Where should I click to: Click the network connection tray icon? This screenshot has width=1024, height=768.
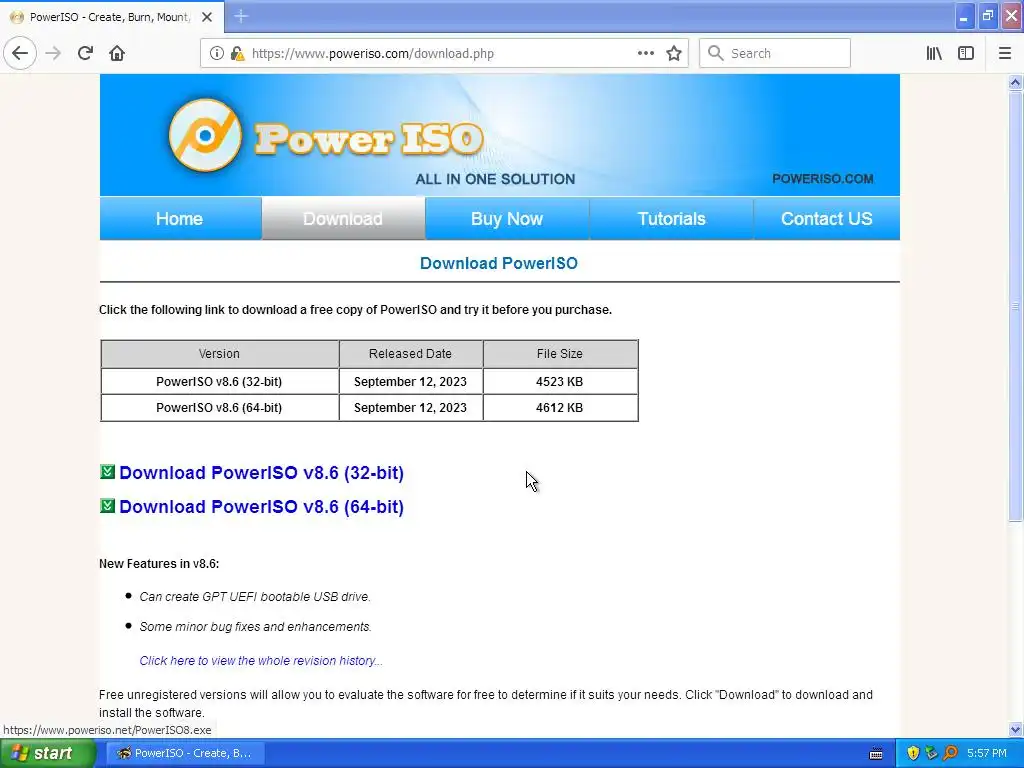931,753
